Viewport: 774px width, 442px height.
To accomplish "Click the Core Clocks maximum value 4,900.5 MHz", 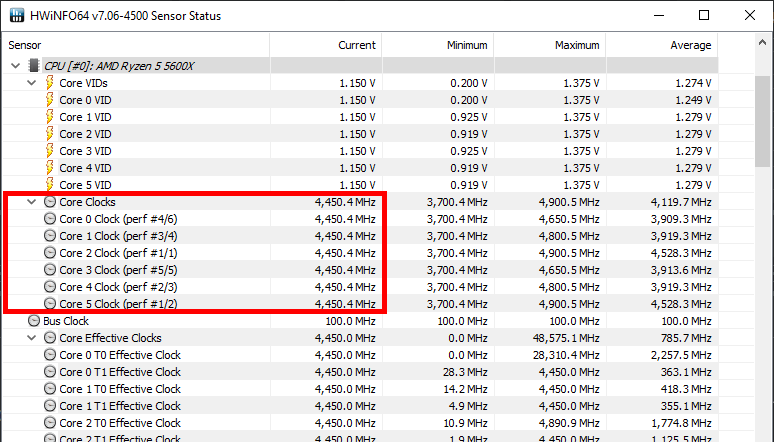I will [569, 202].
